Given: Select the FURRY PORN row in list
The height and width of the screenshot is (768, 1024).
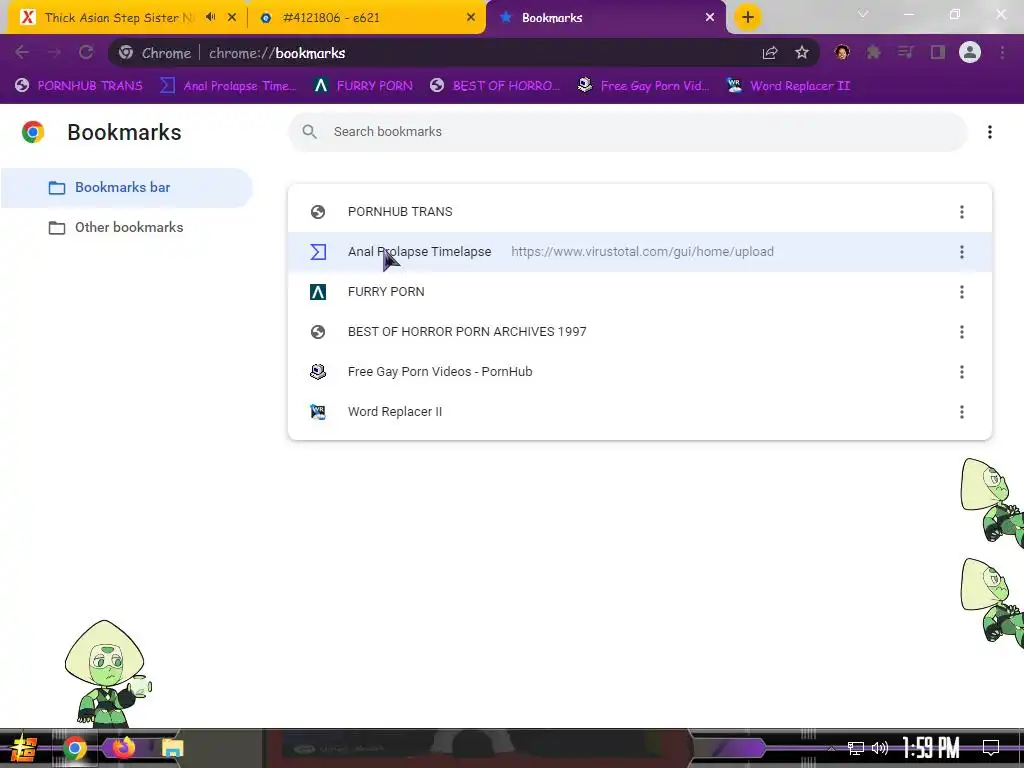Looking at the screenshot, I should click(x=639, y=292).
